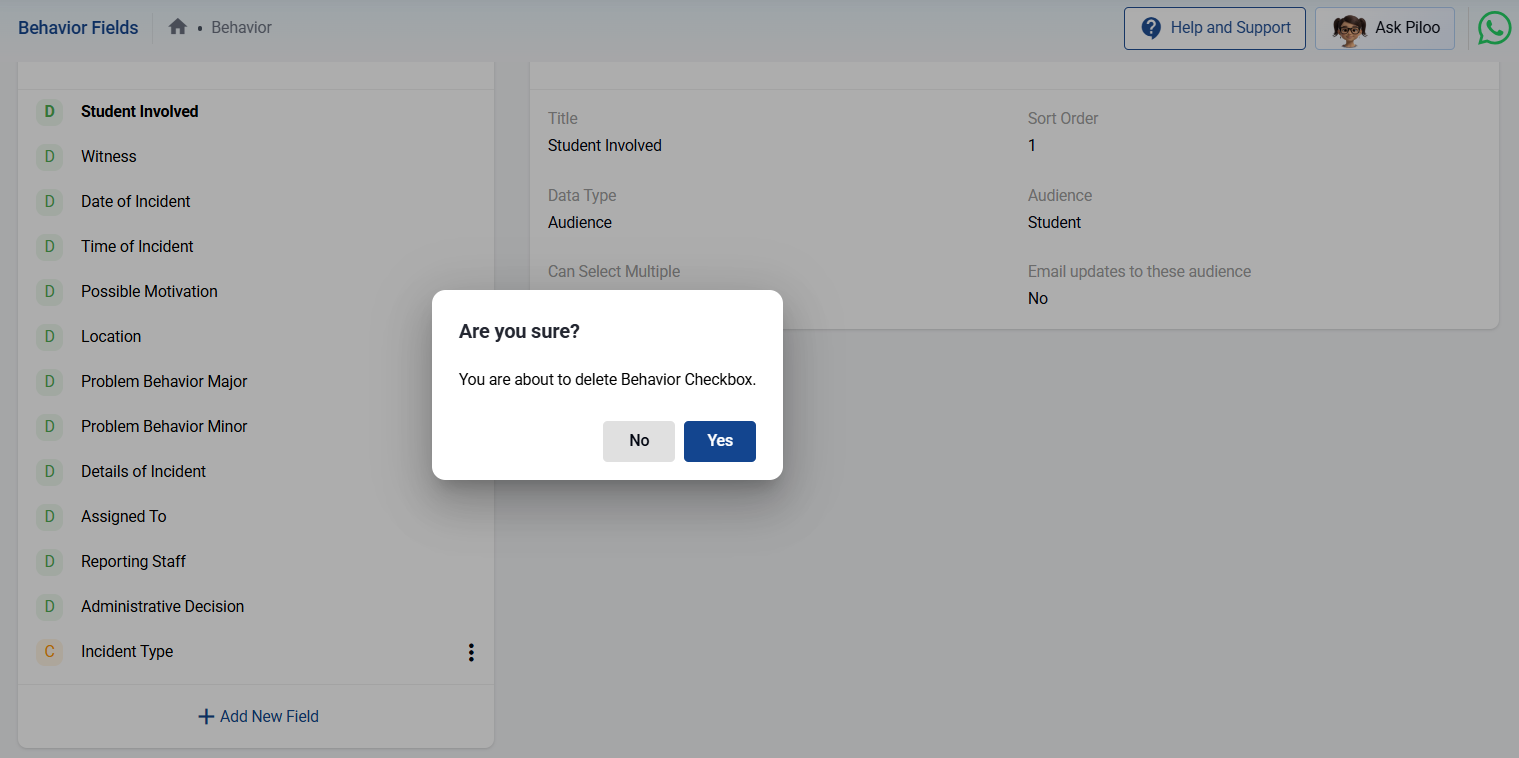Click Behavior breadcrumb link
Image resolution: width=1519 pixels, height=758 pixels.
click(x=241, y=27)
